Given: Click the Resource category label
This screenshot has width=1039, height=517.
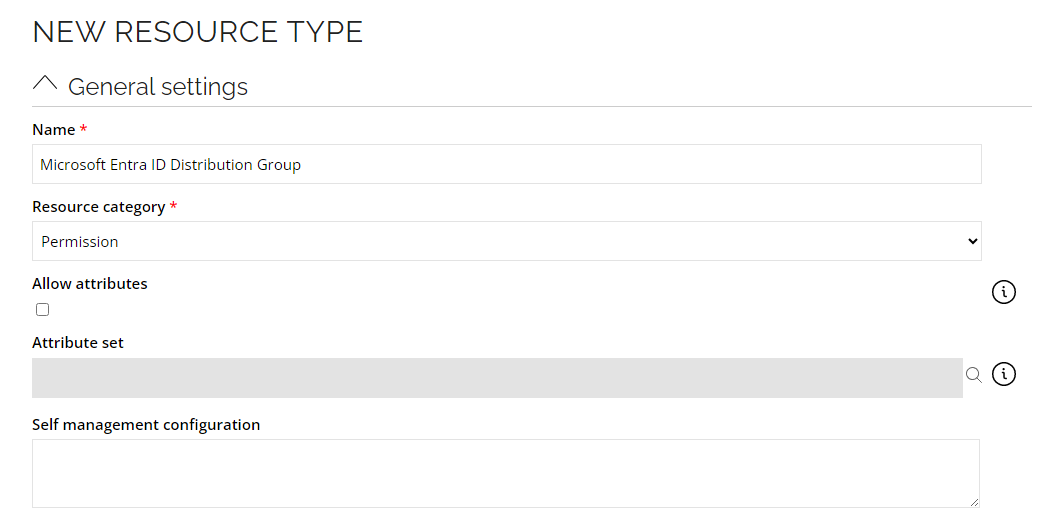Looking at the screenshot, I should coord(99,207).
